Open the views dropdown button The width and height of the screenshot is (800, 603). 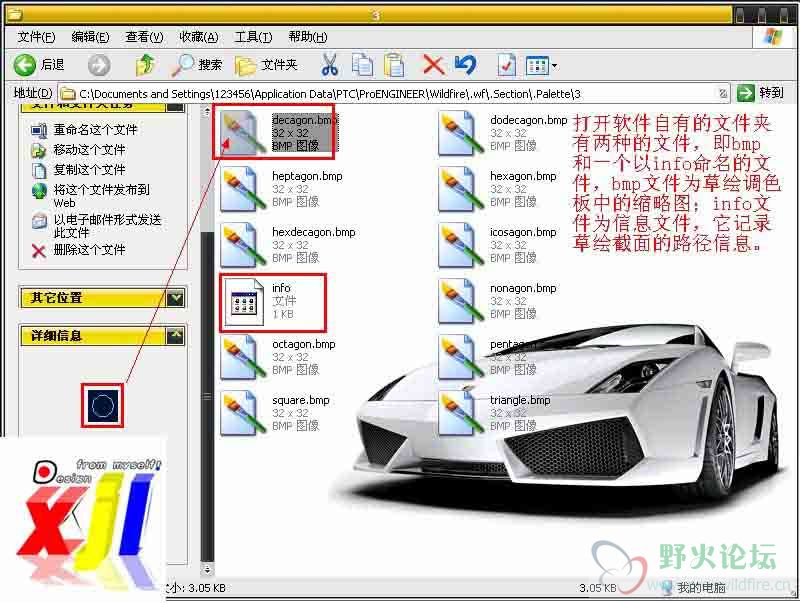point(541,65)
